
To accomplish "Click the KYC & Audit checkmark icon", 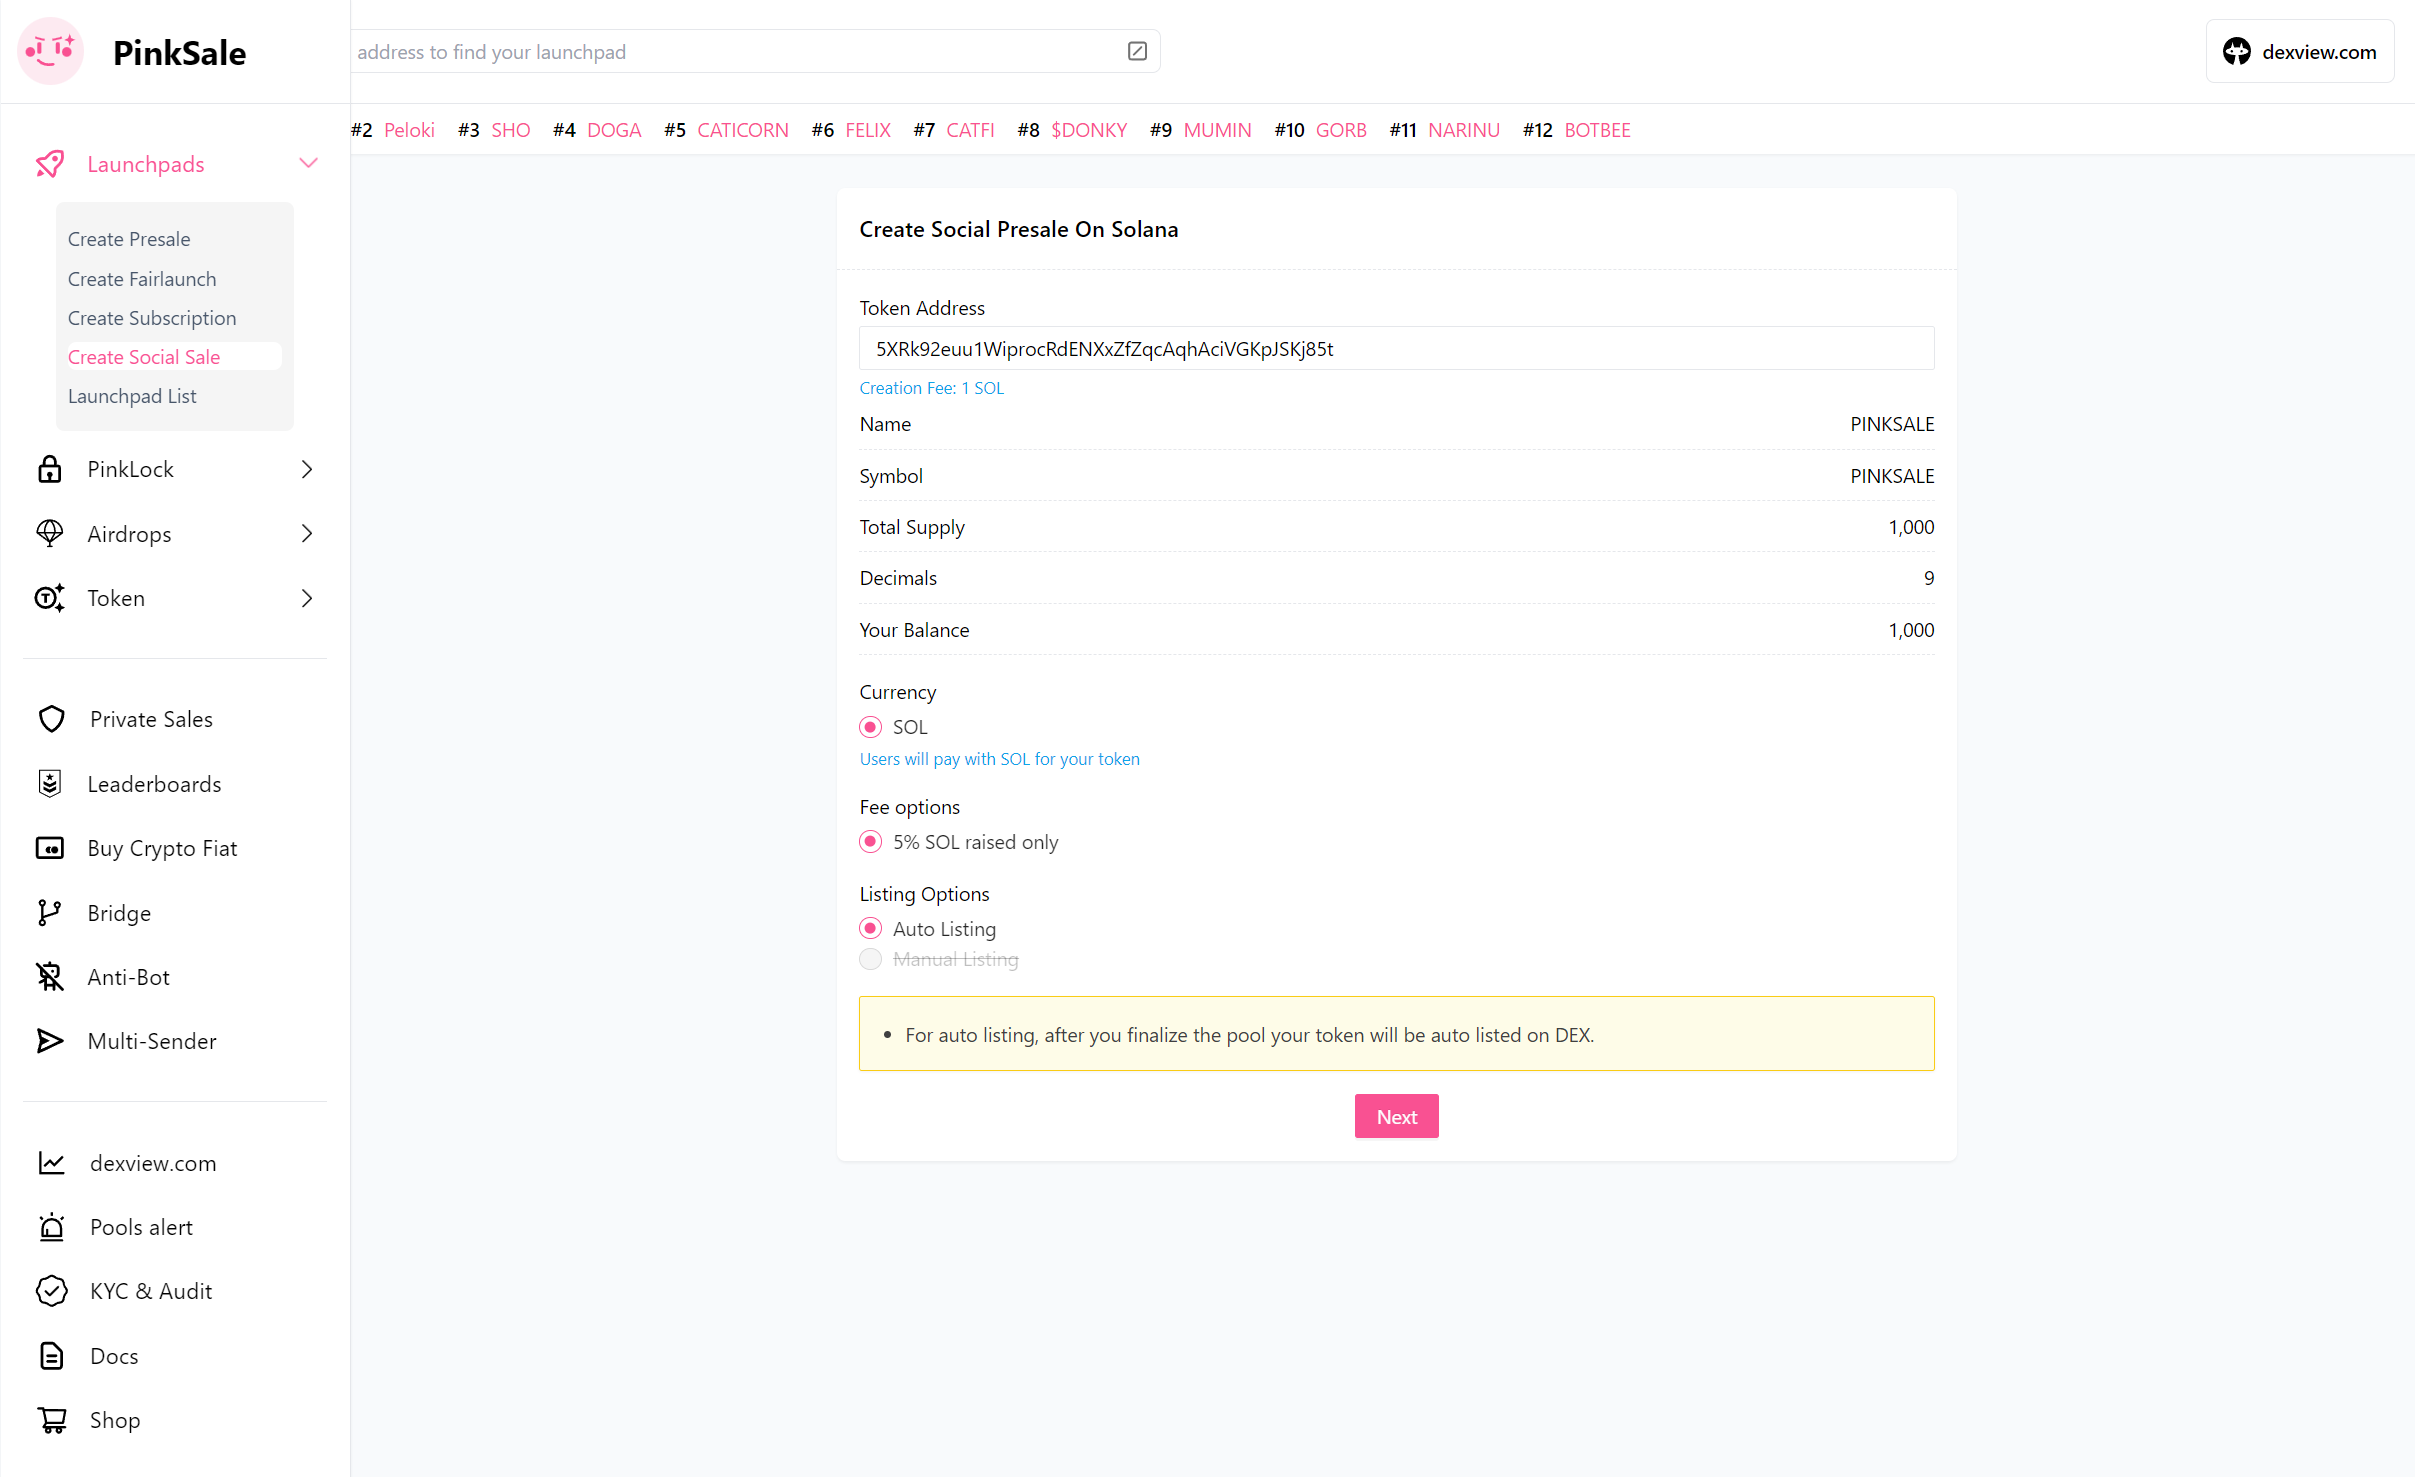I will point(51,1291).
